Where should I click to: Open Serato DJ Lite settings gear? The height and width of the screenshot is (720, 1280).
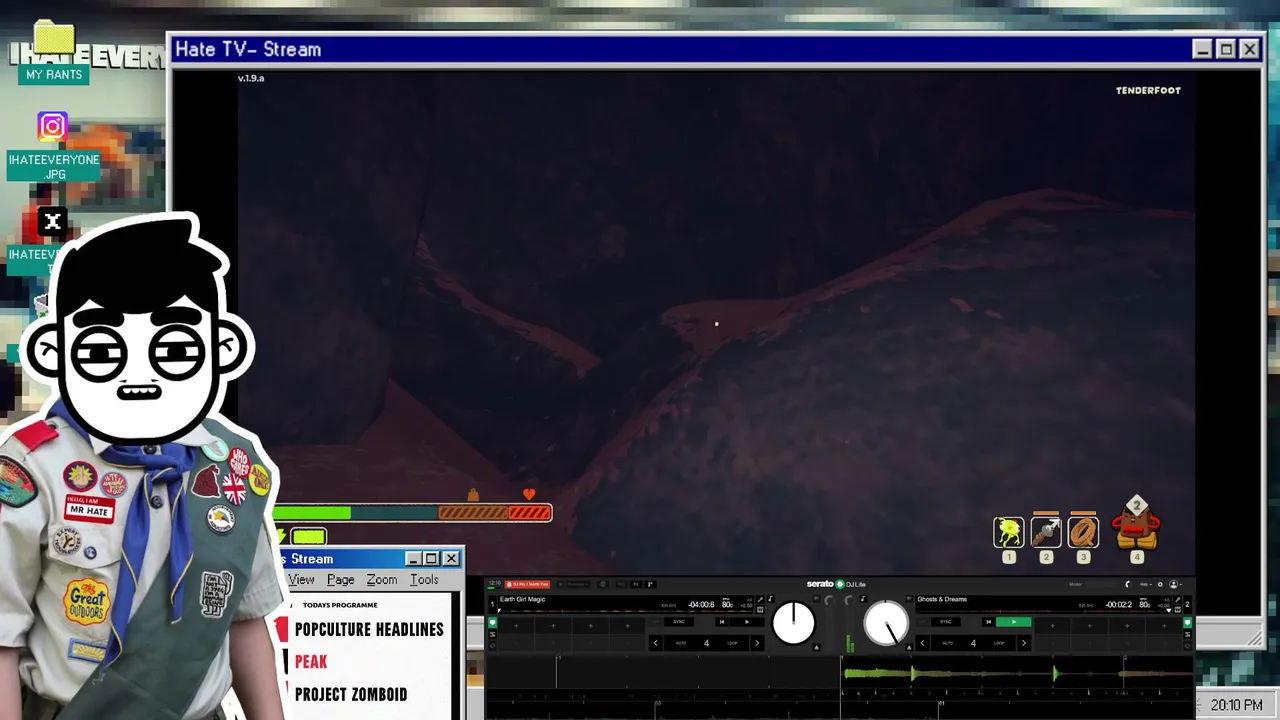(x=1160, y=584)
